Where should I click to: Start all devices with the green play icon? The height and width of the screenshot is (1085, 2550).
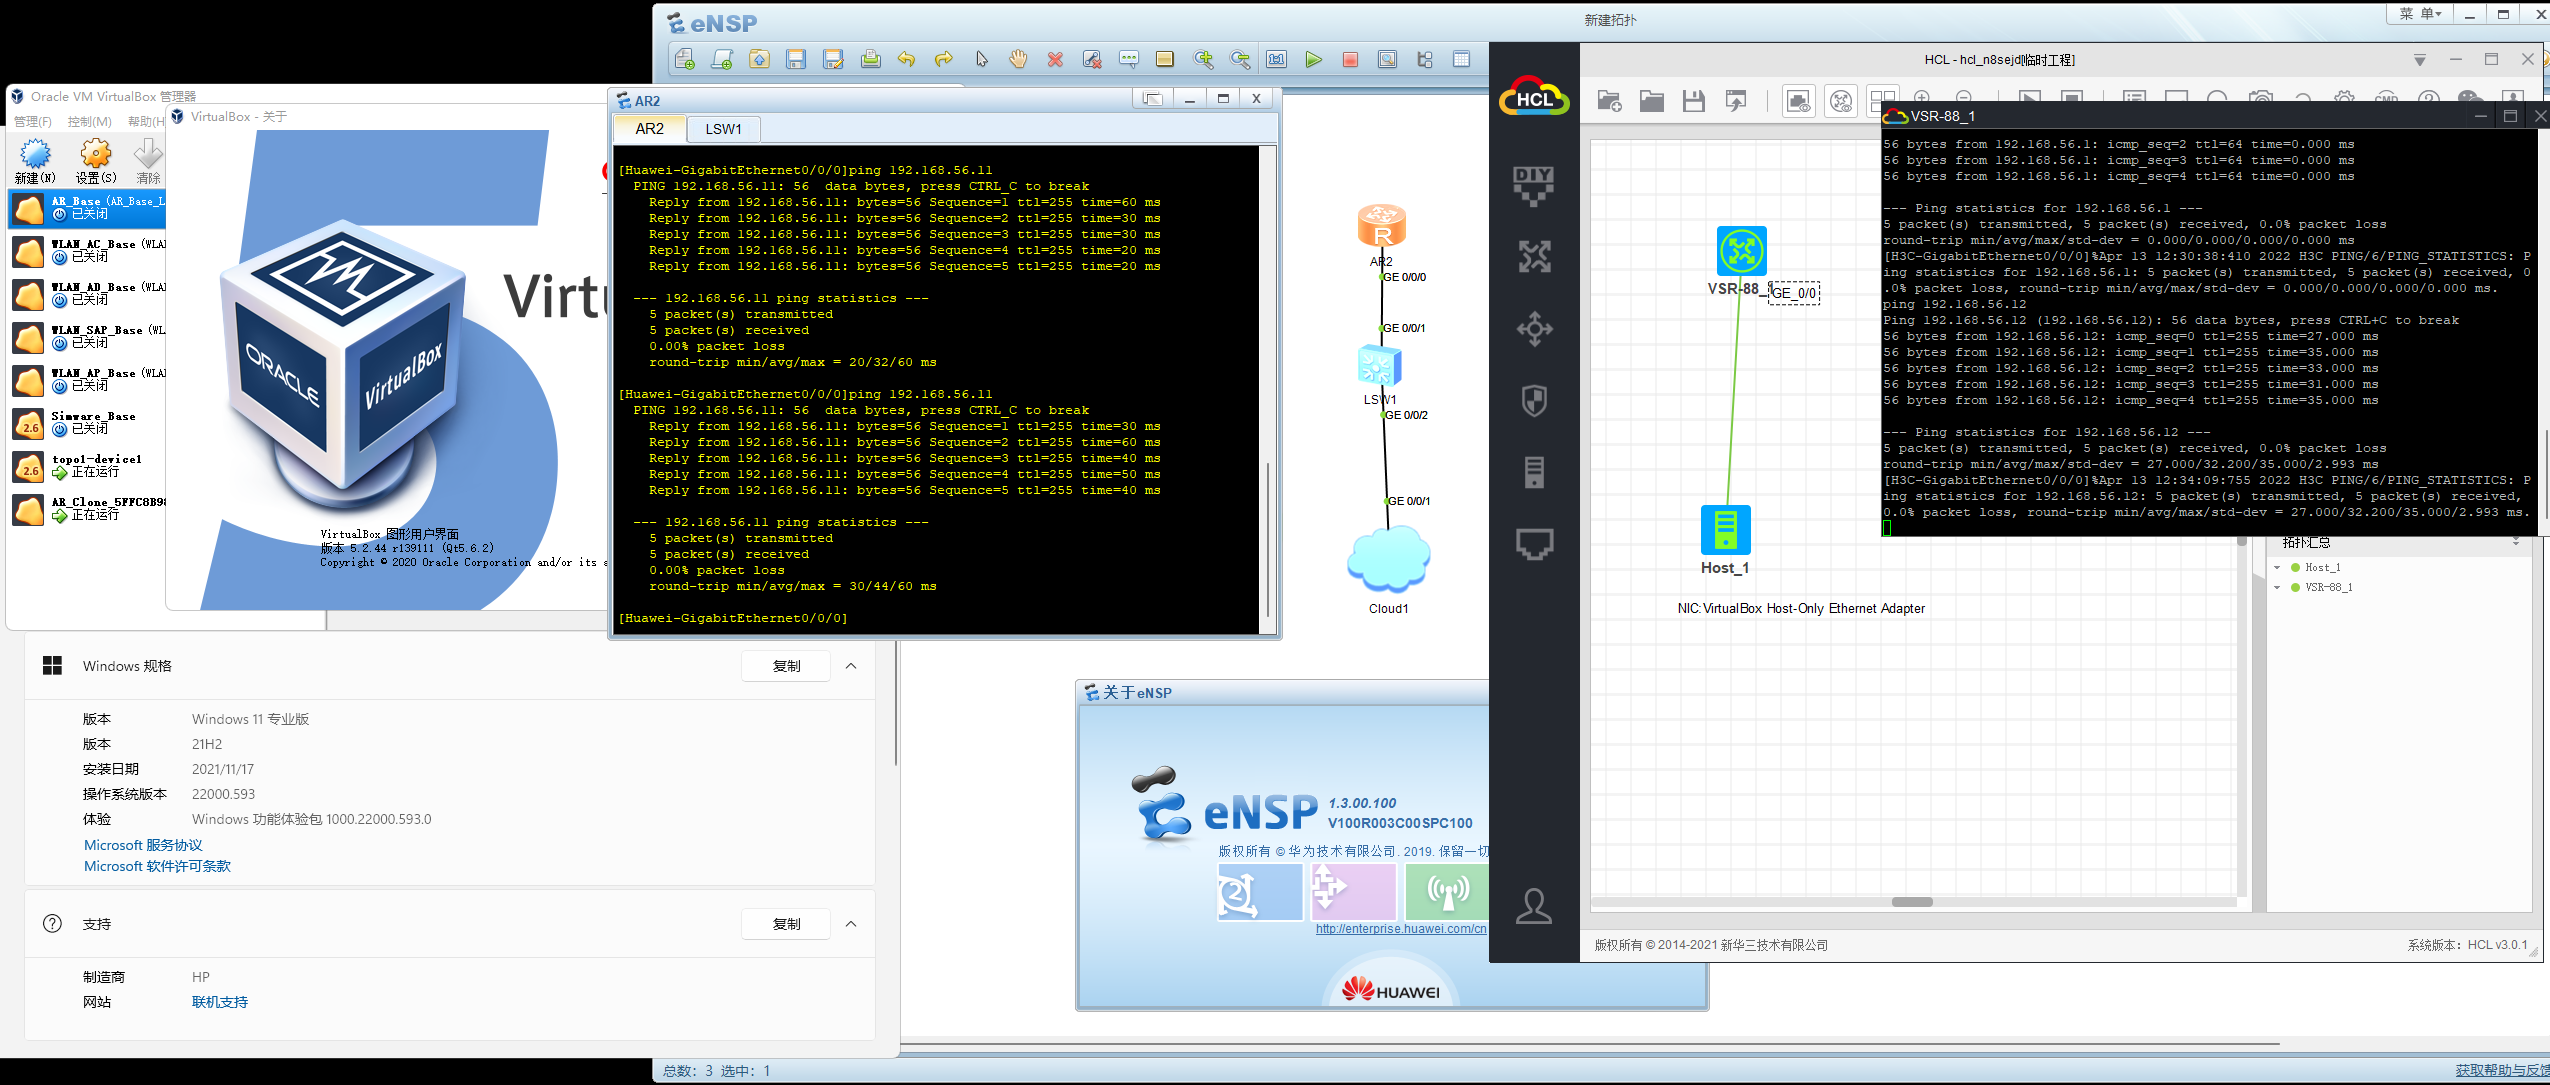(1313, 60)
